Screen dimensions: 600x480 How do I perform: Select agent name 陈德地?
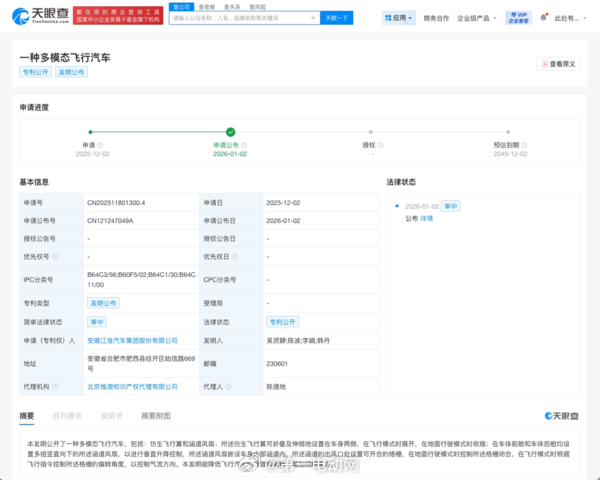pos(276,387)
